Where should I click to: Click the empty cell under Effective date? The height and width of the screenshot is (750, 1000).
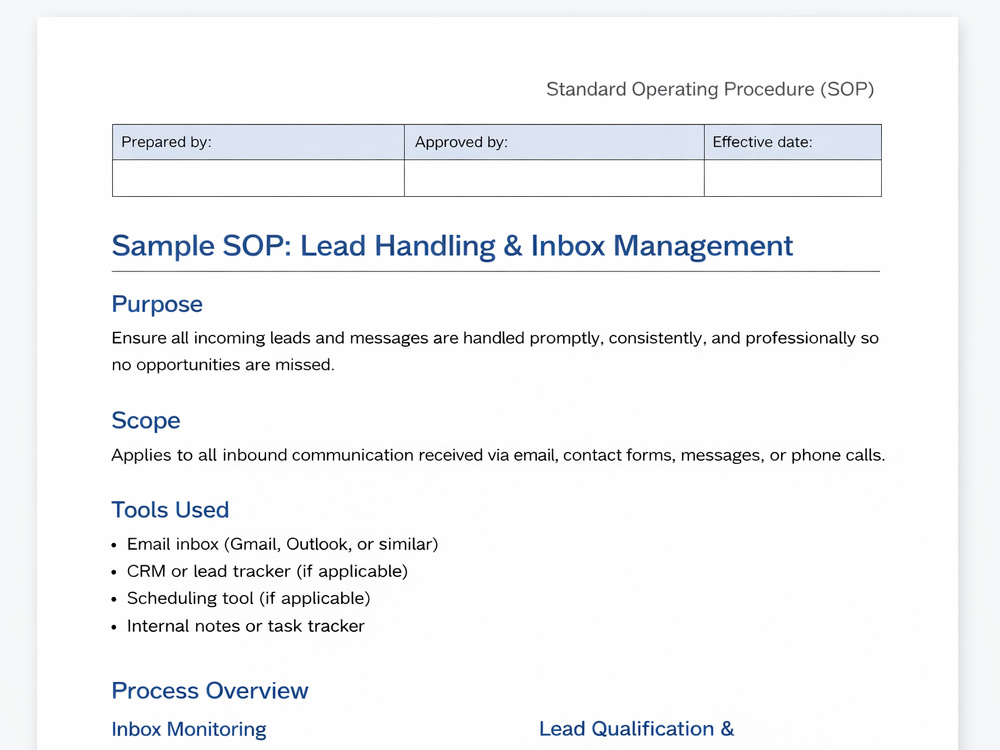793,178
